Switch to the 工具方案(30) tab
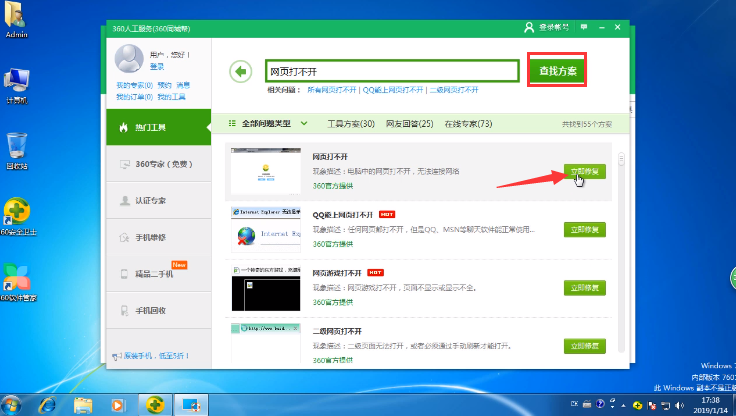The image size is (736, 416). (351, 124)
